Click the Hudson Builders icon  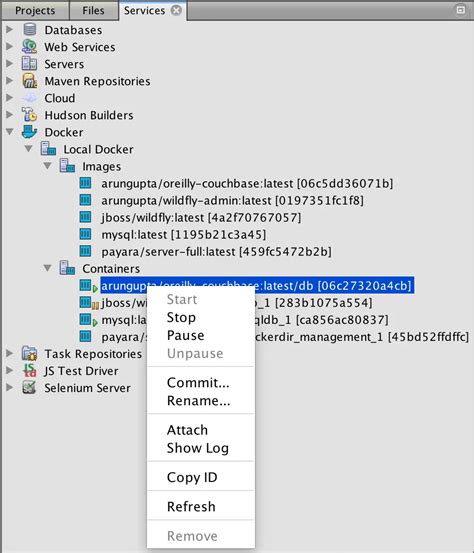tap(29, 115)
